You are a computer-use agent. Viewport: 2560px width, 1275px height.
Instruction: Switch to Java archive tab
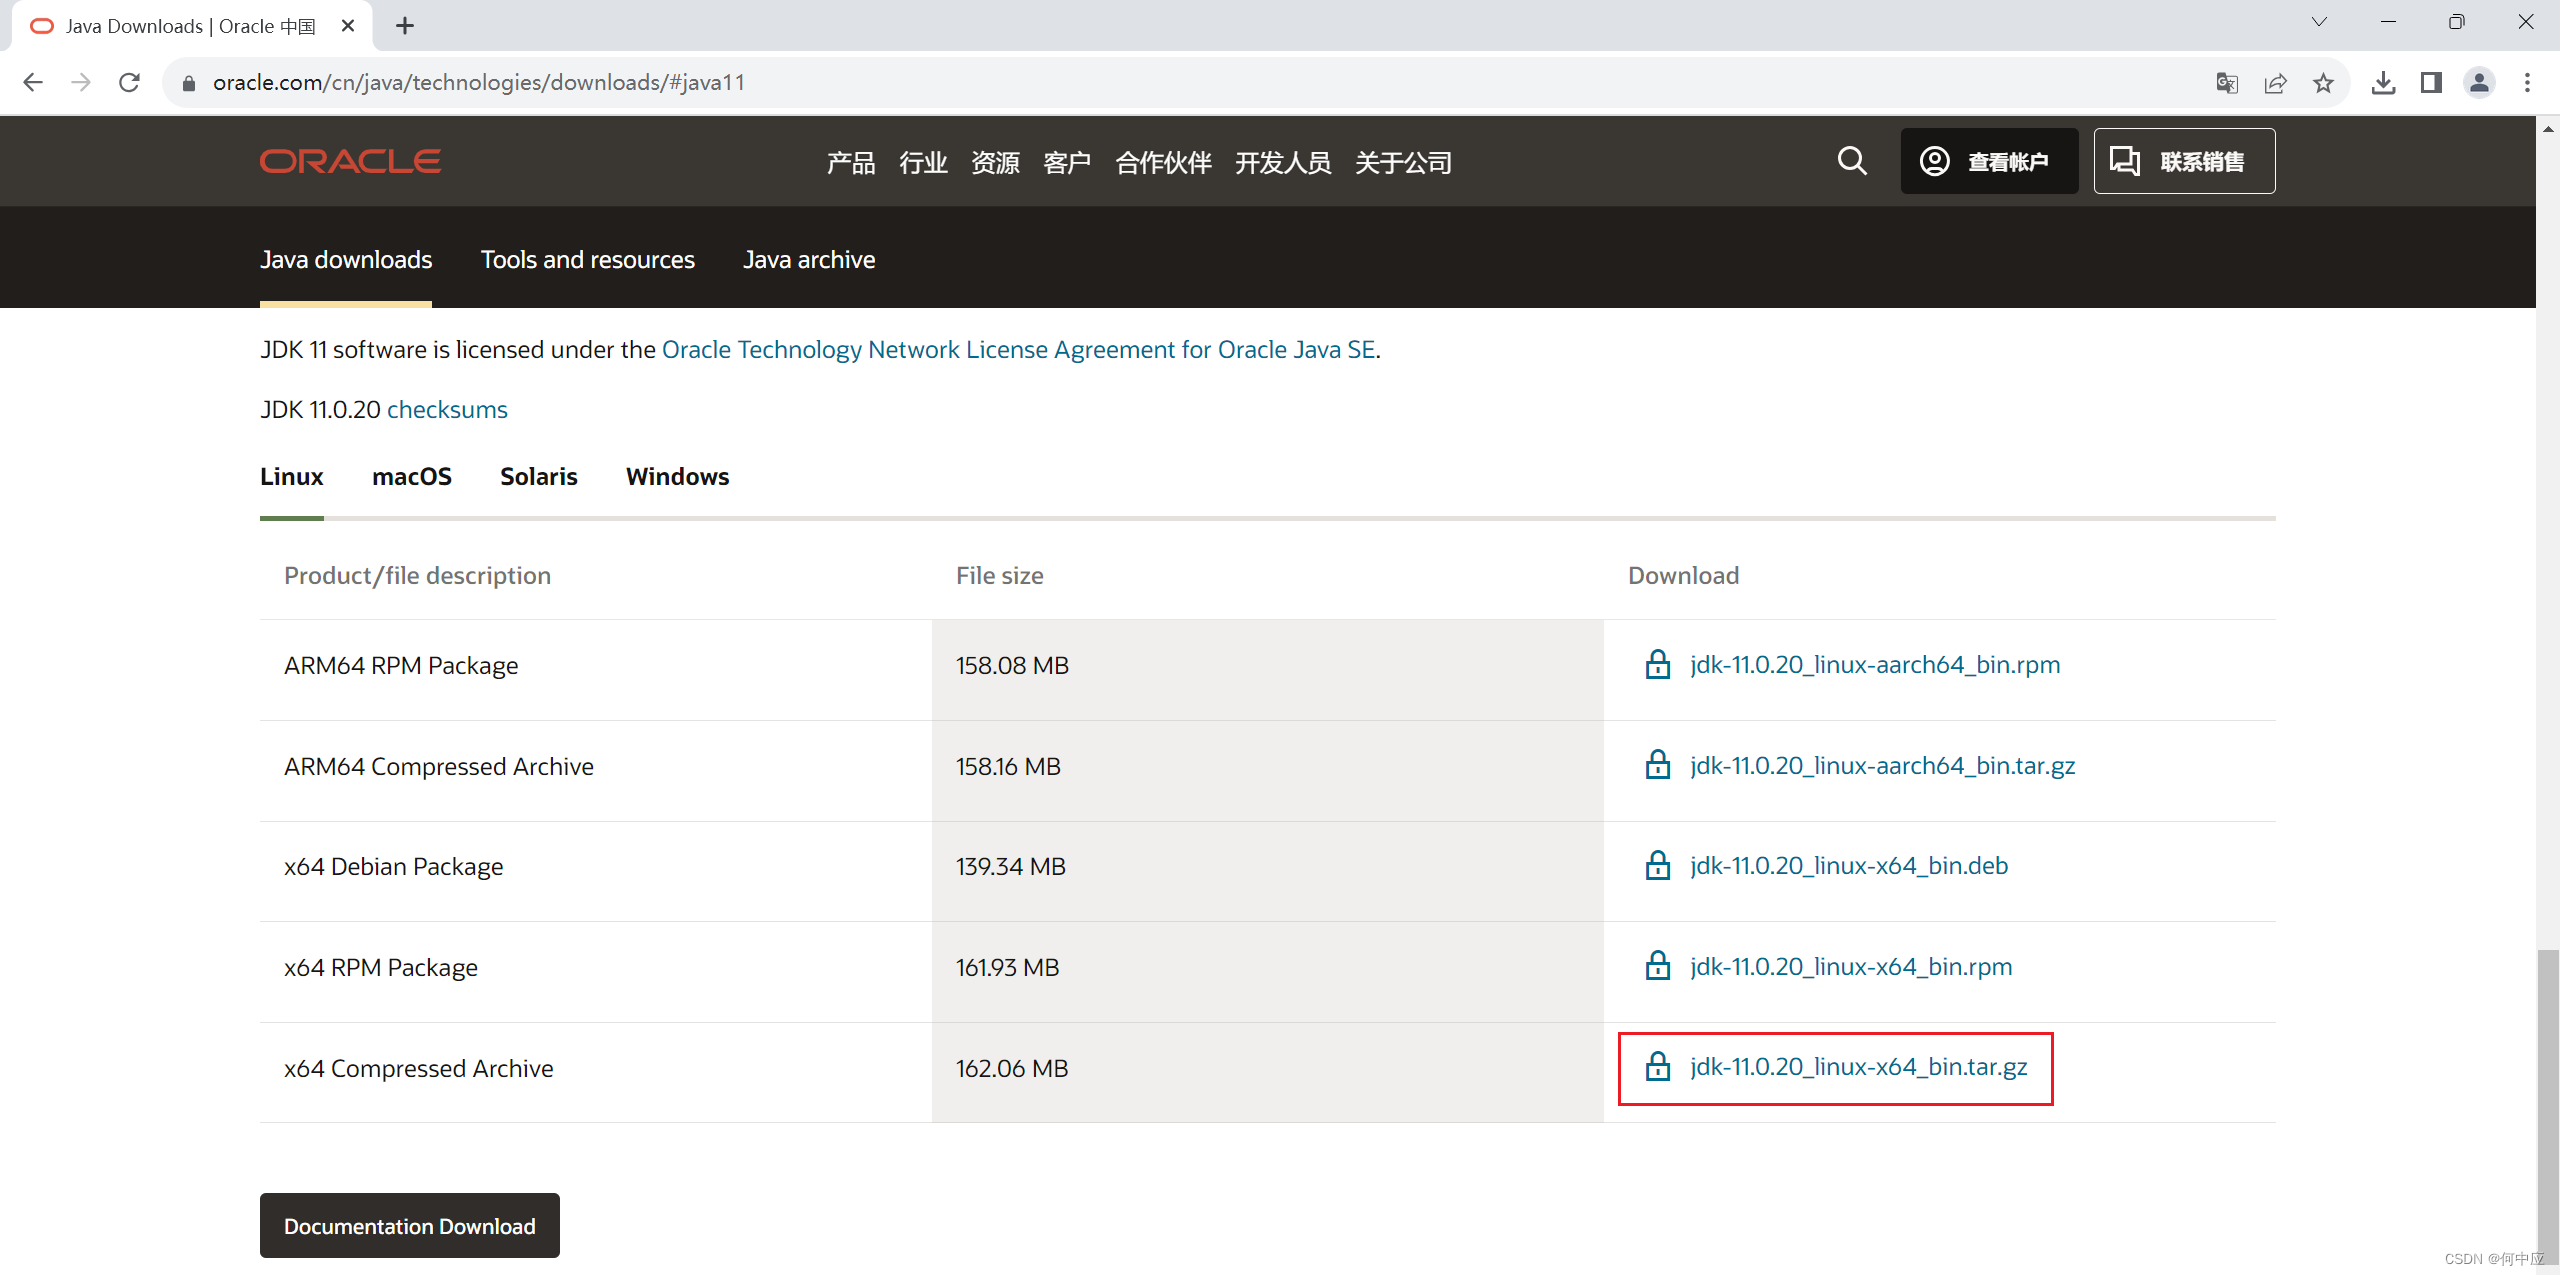(x=809, y=259)
